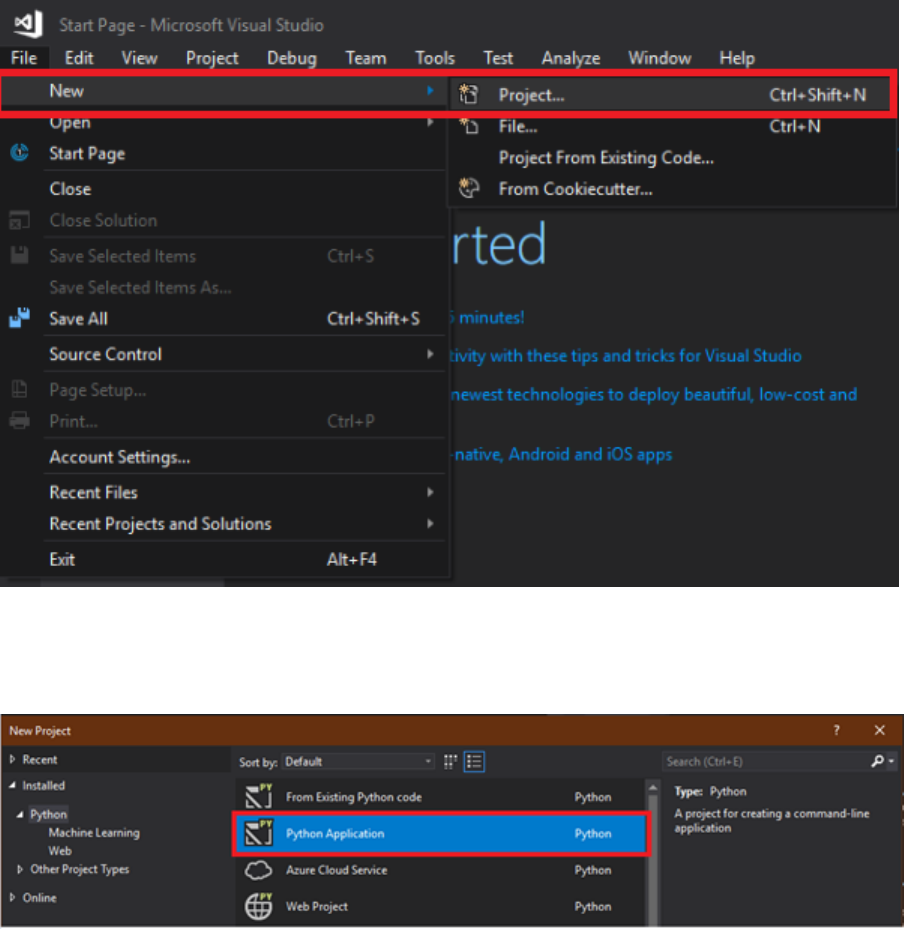Click the Visual Studio logo icon
Screen dimensions: 904x929
pos(28,24)
